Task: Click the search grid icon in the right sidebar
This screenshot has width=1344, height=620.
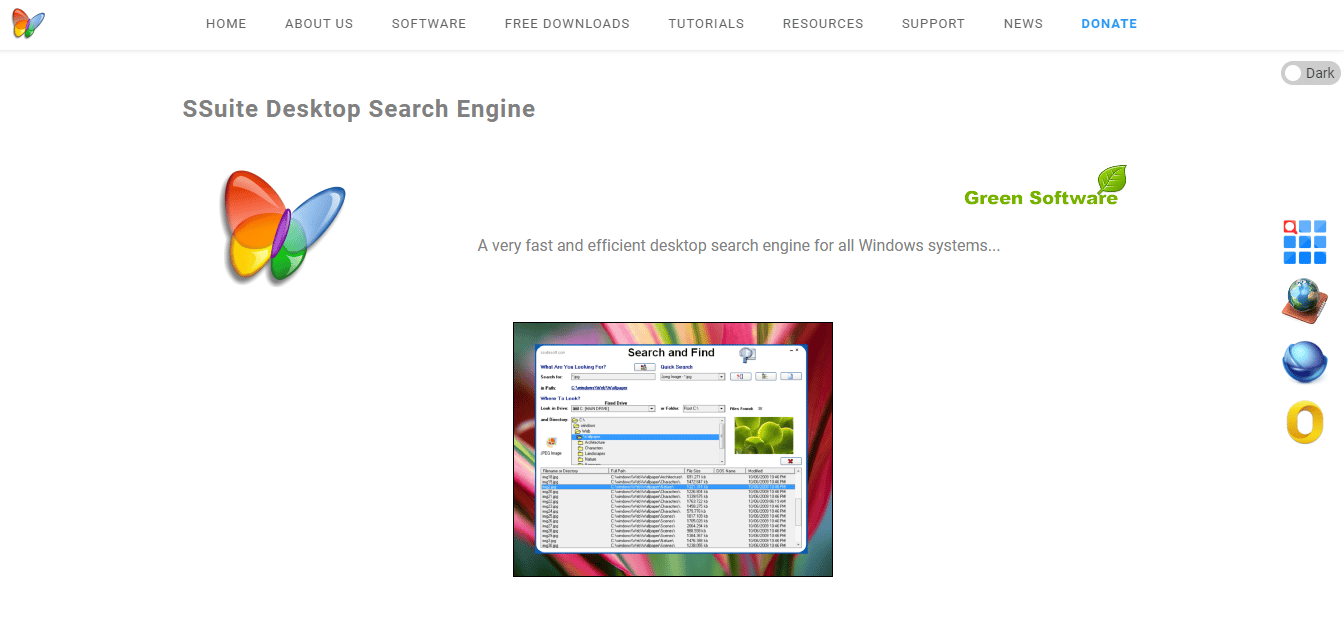Action: coord(1303,240)
